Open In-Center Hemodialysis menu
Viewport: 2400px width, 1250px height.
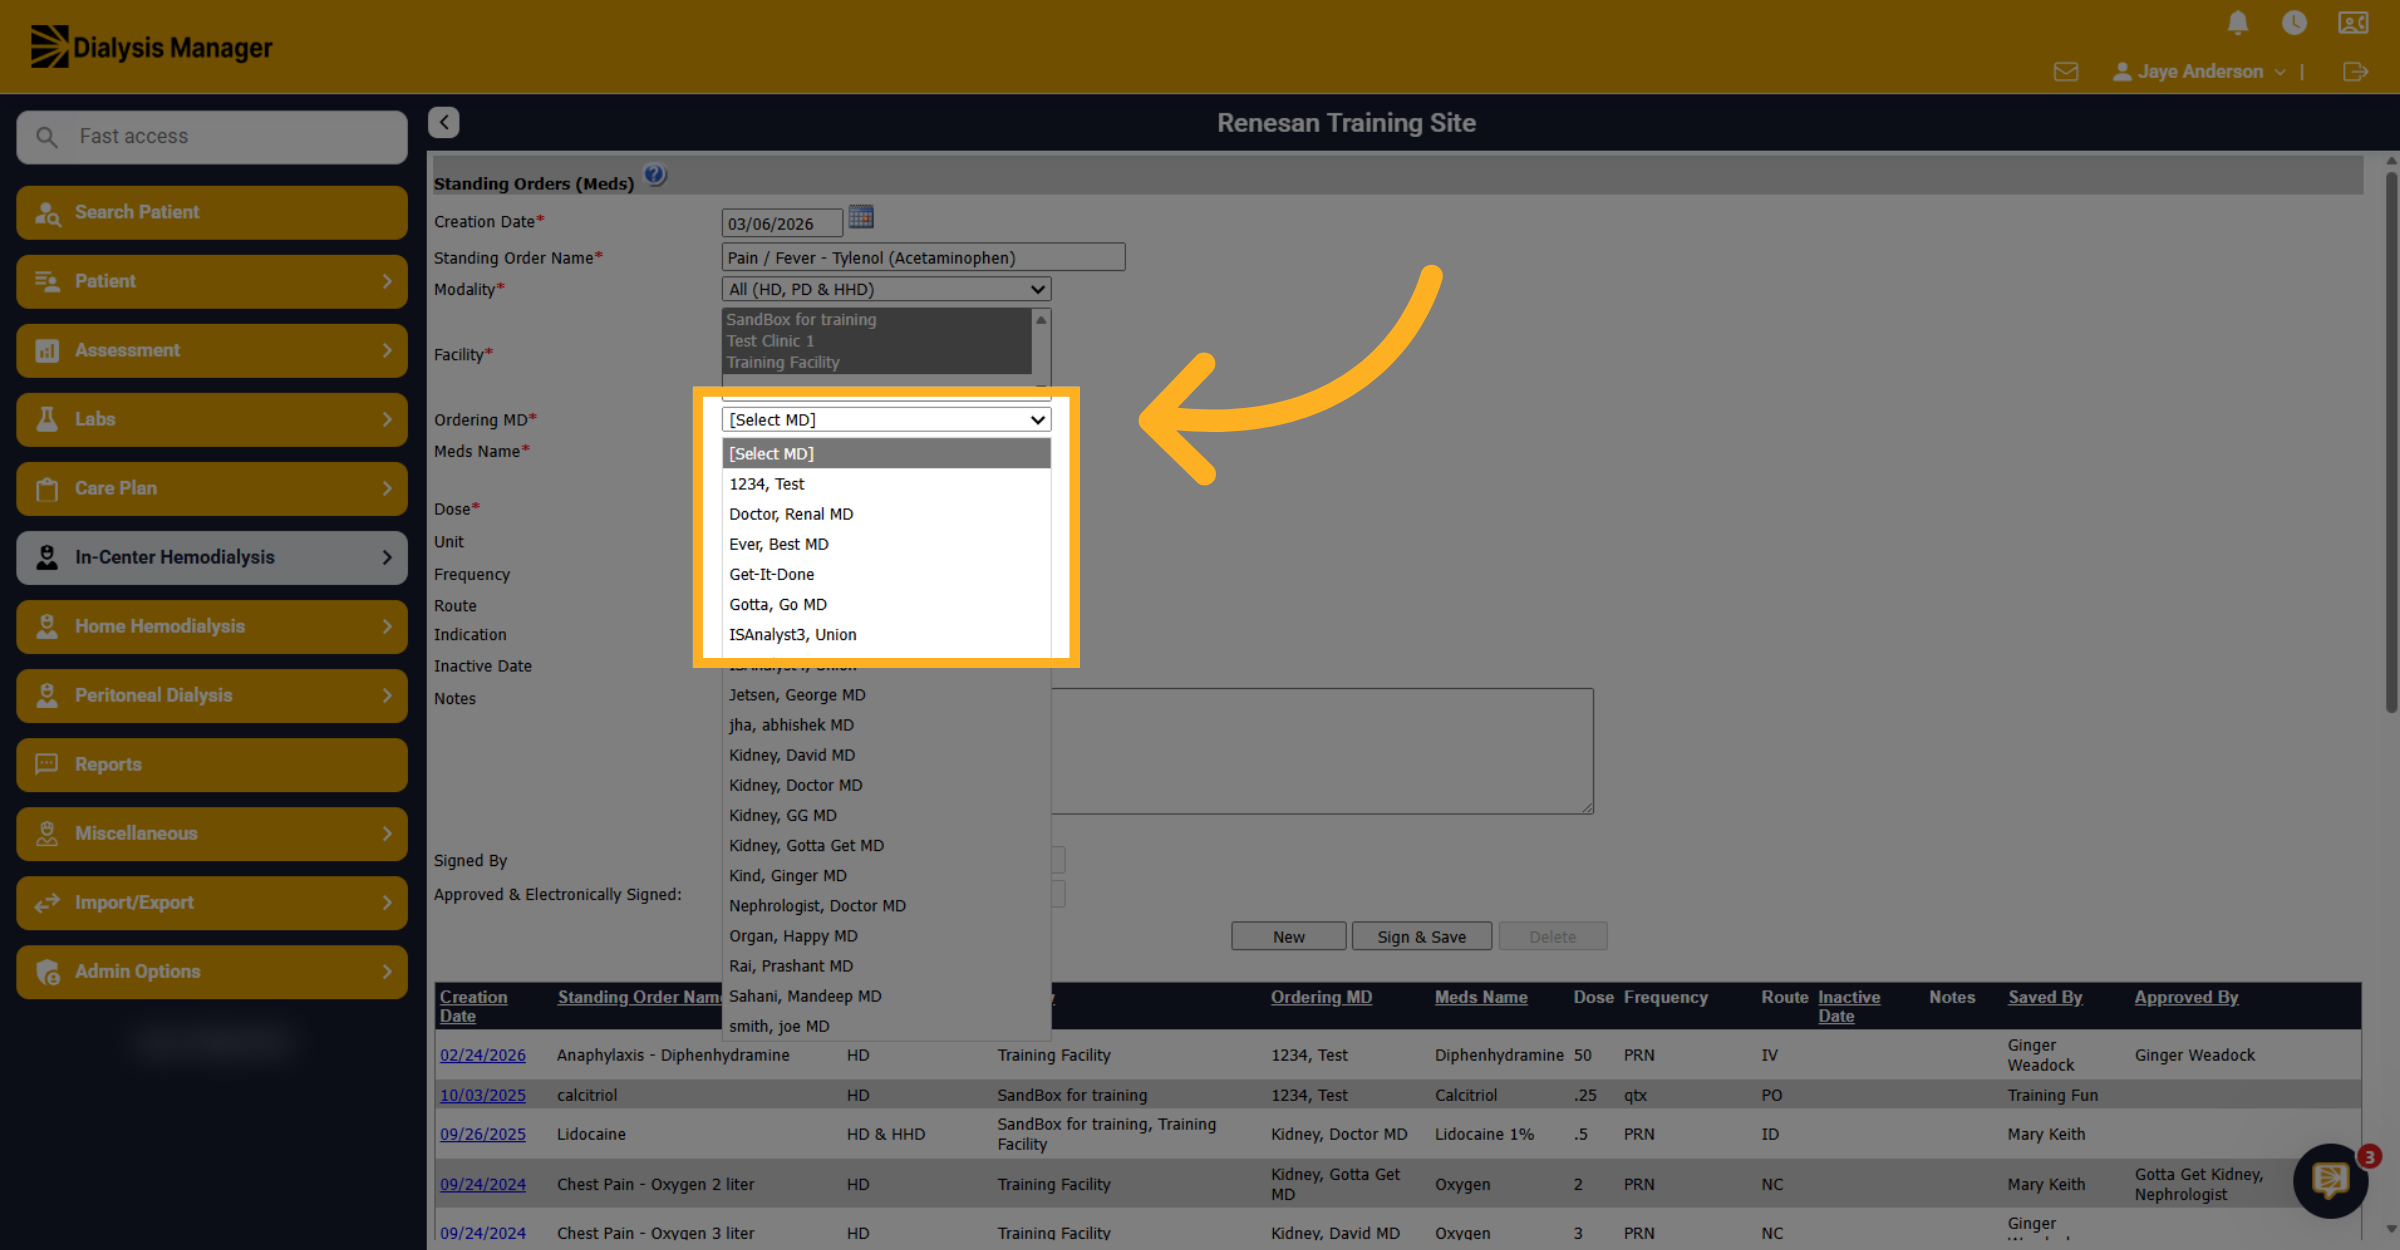[x=212, y=557]
